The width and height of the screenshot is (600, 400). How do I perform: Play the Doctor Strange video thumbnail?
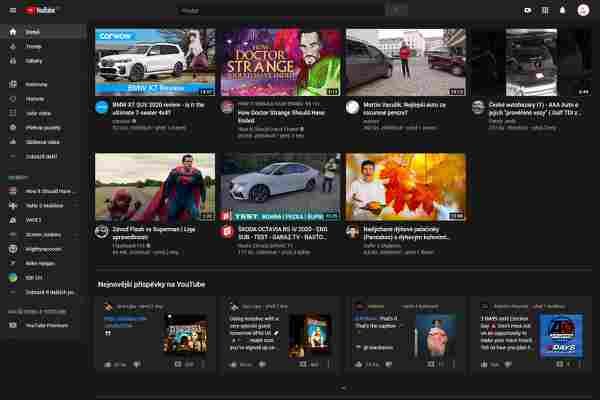pyautogui.click(x=280, y=61)
